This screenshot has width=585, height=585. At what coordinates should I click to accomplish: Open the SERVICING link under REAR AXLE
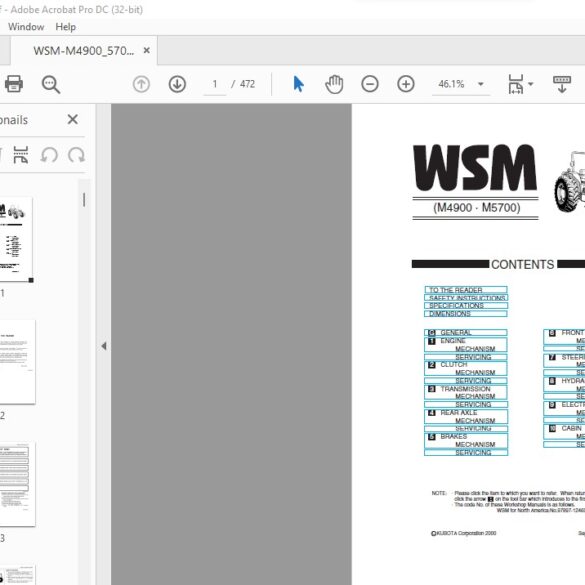click(466, 429)
